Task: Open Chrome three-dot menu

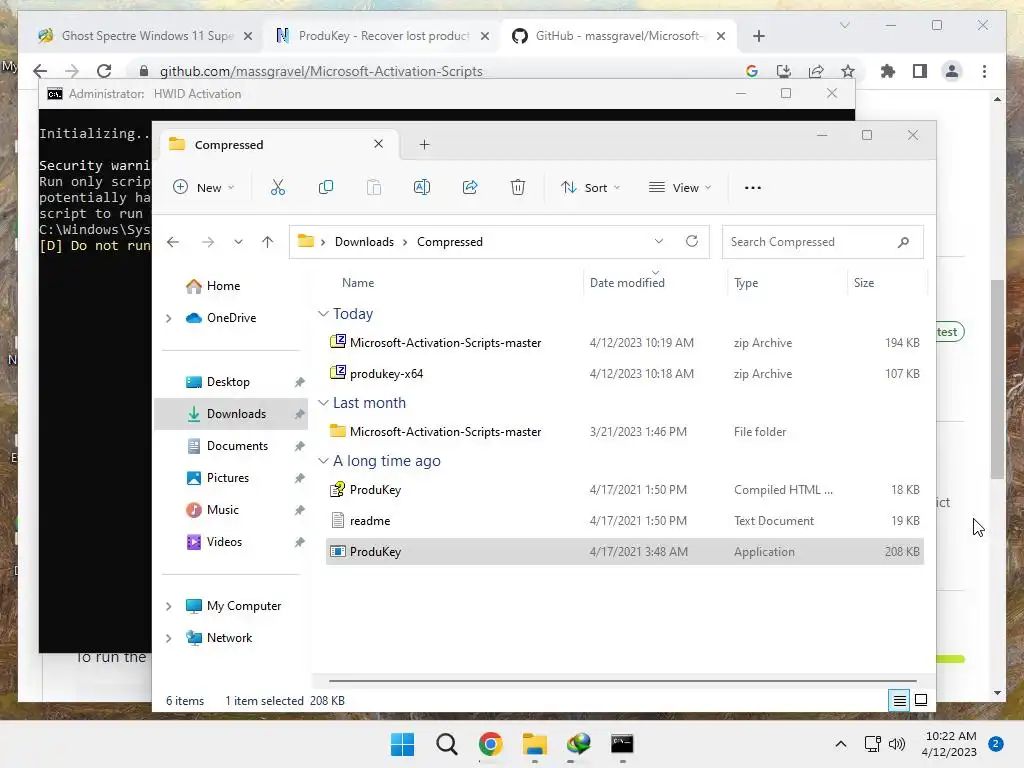Action: (984, 71)
